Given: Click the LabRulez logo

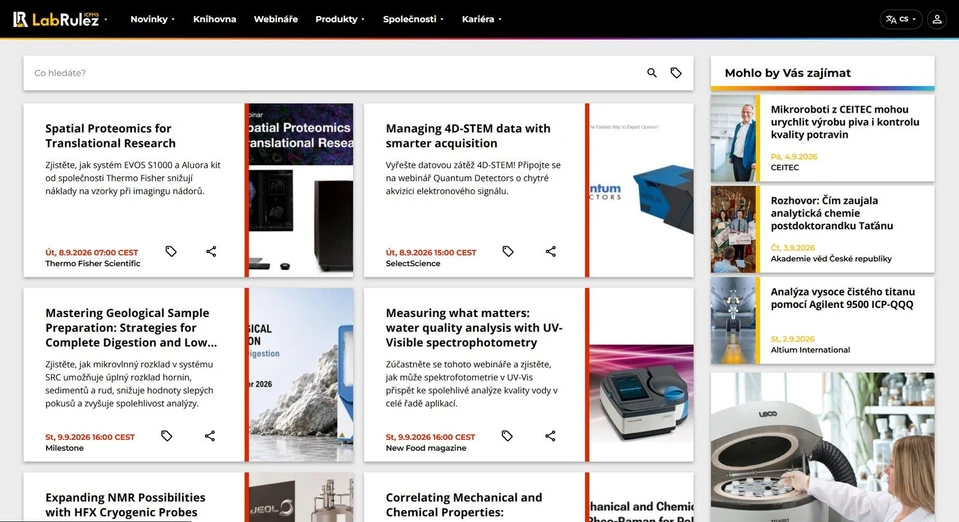Looking at the screenshot, I should [x=56, y=19].
